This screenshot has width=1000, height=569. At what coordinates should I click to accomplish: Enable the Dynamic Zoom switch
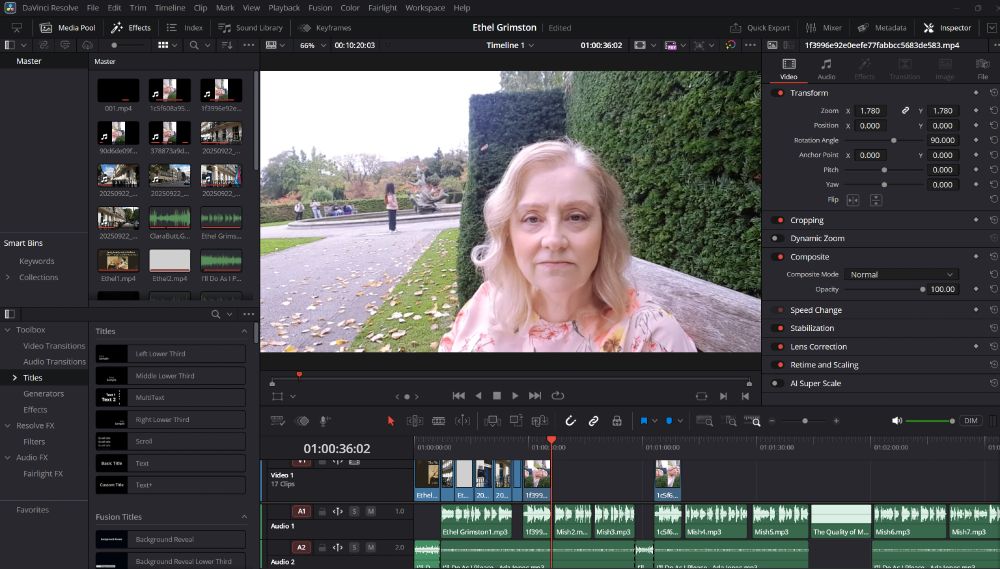tap(777, 239)
